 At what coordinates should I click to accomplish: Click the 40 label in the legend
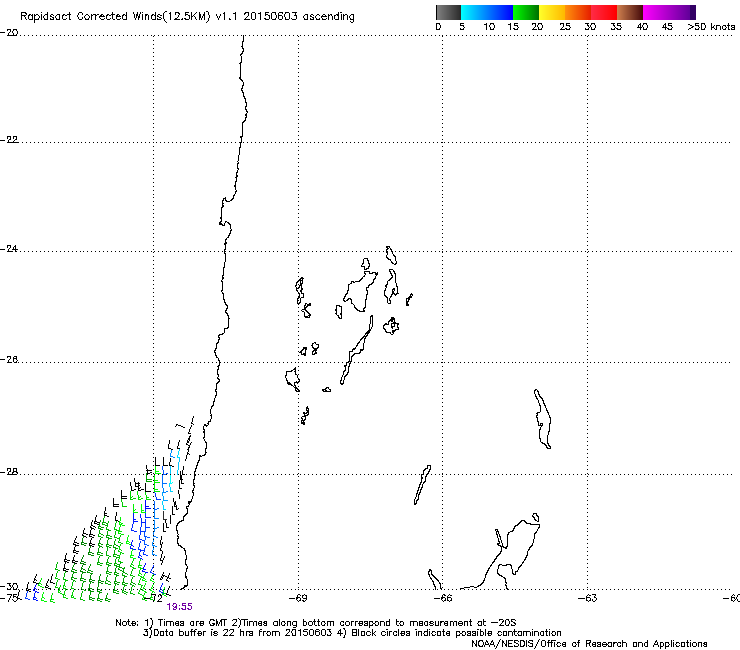tap(642, 27)
